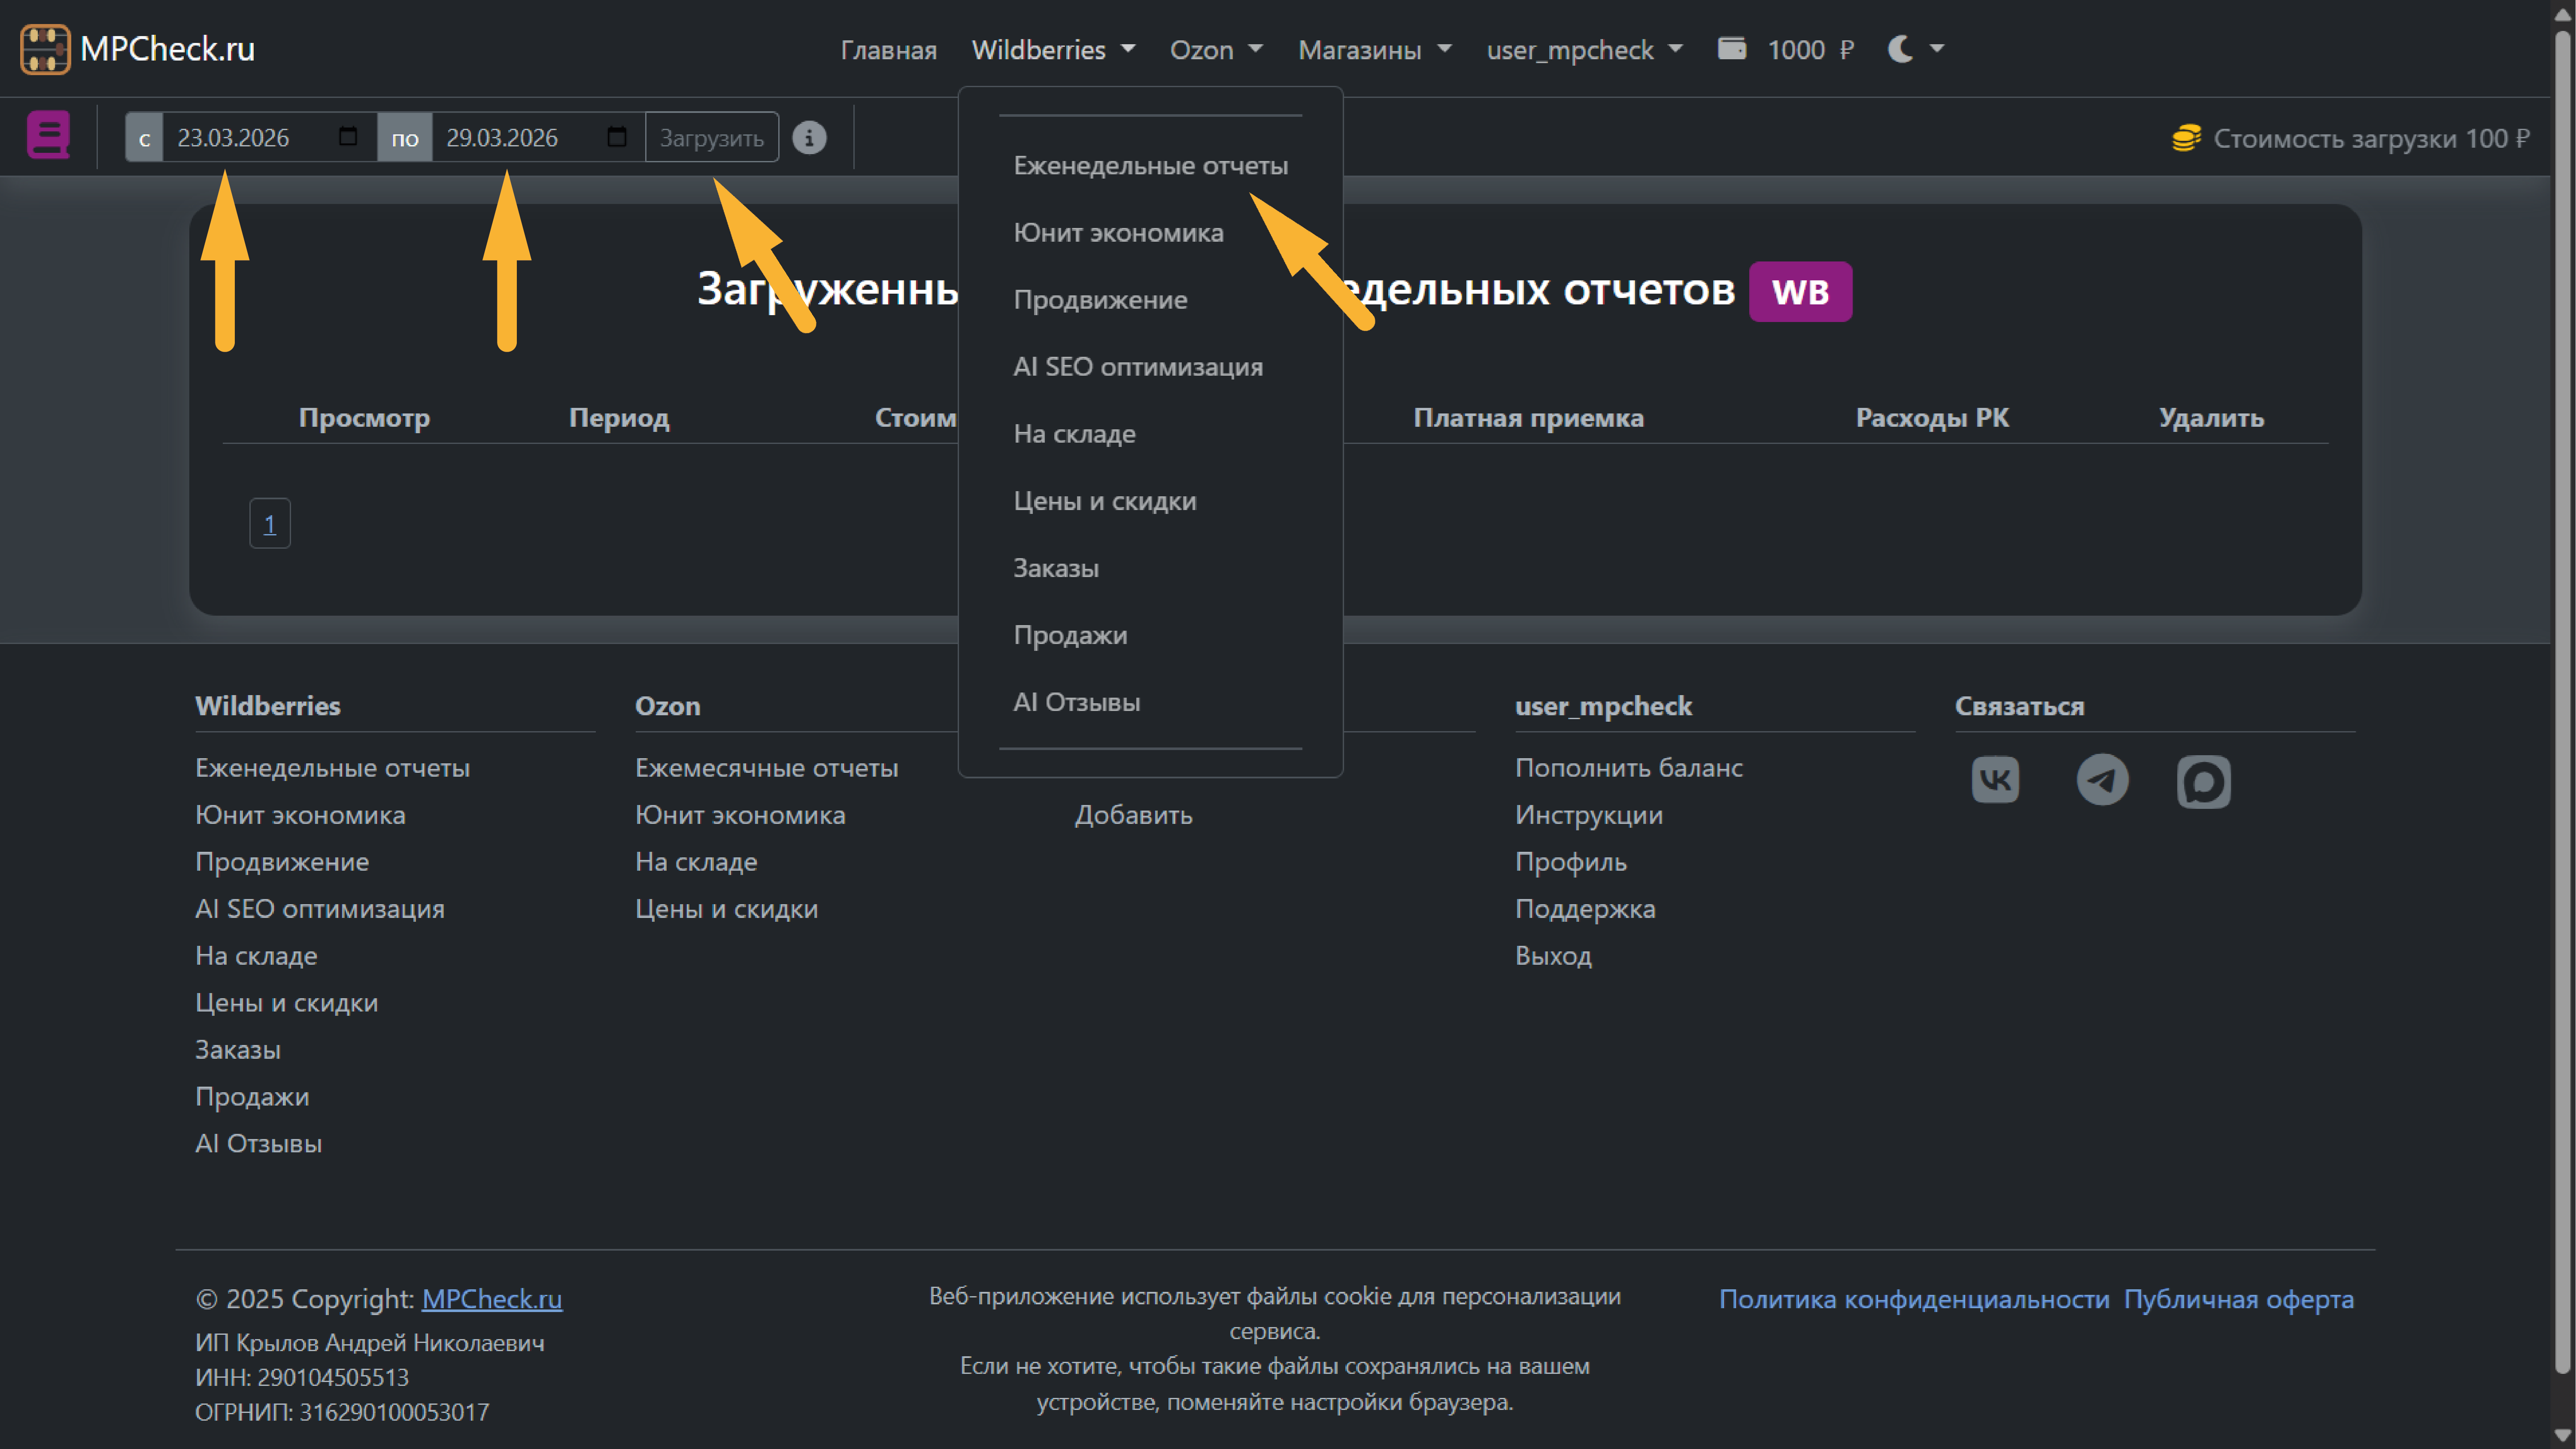Click pagination page 1 button
The image size is (2576, 1449).
(x=269, y=524)
